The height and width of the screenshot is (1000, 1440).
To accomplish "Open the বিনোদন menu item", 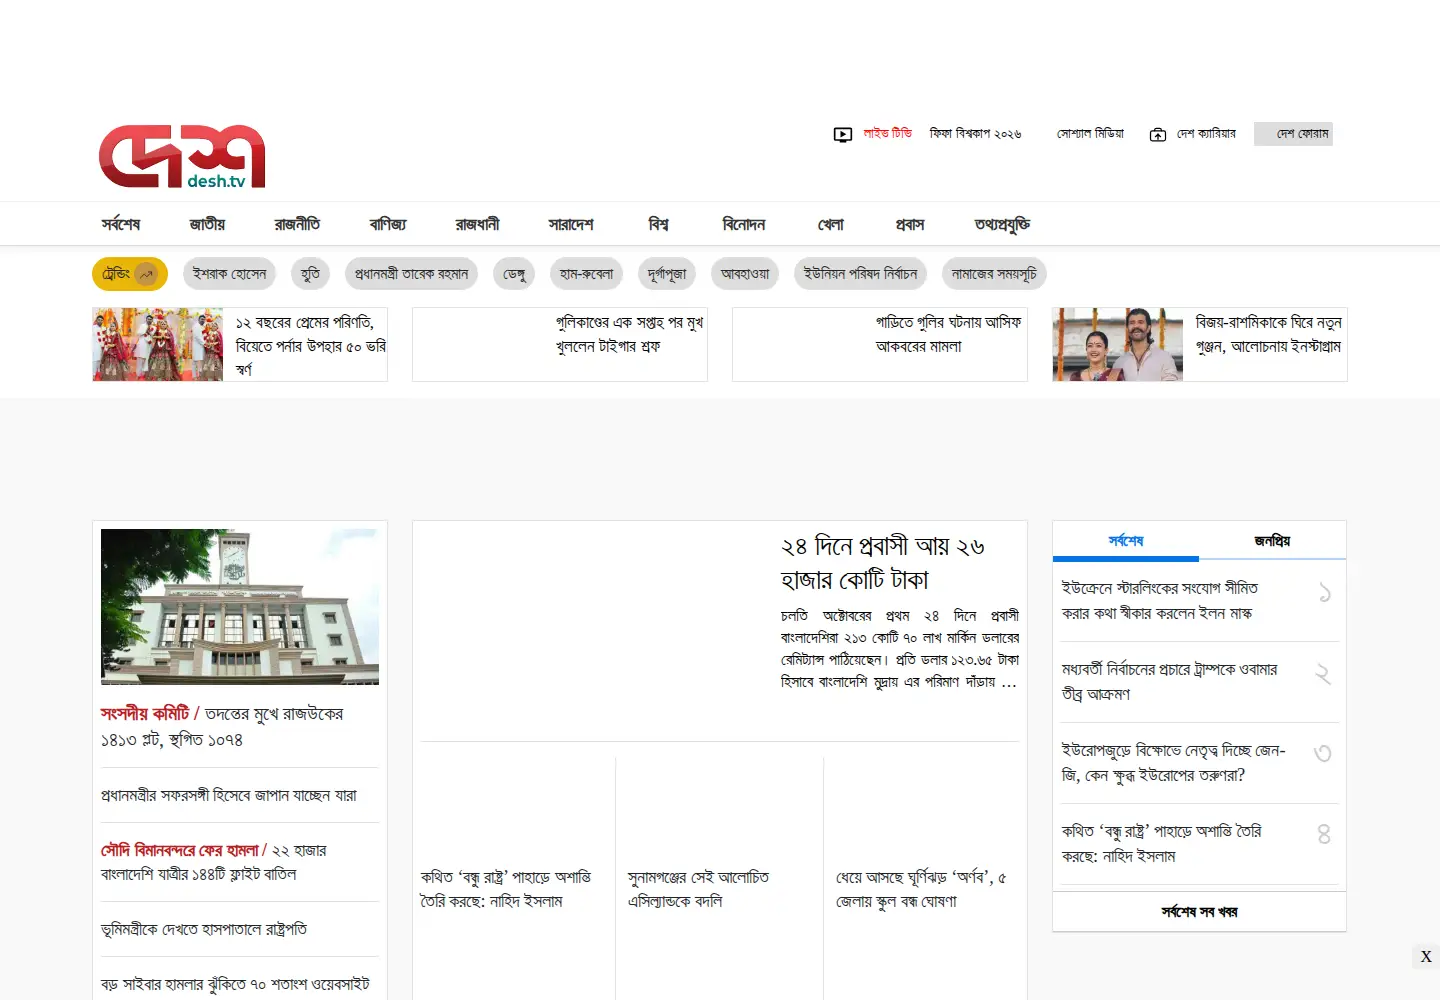I will pyautogui.click(x=744, y=224).
